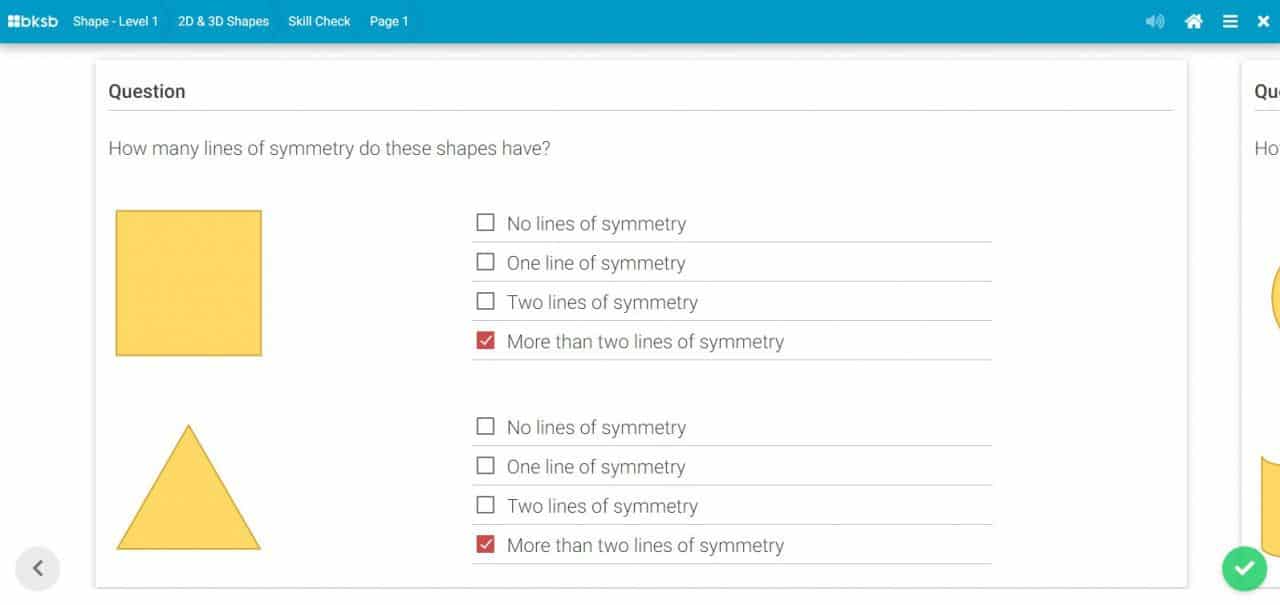Screen dimensions: 1280x605
Task: Tick 'Two lines of symmetry' for the triangle
Action: (486, 505)
